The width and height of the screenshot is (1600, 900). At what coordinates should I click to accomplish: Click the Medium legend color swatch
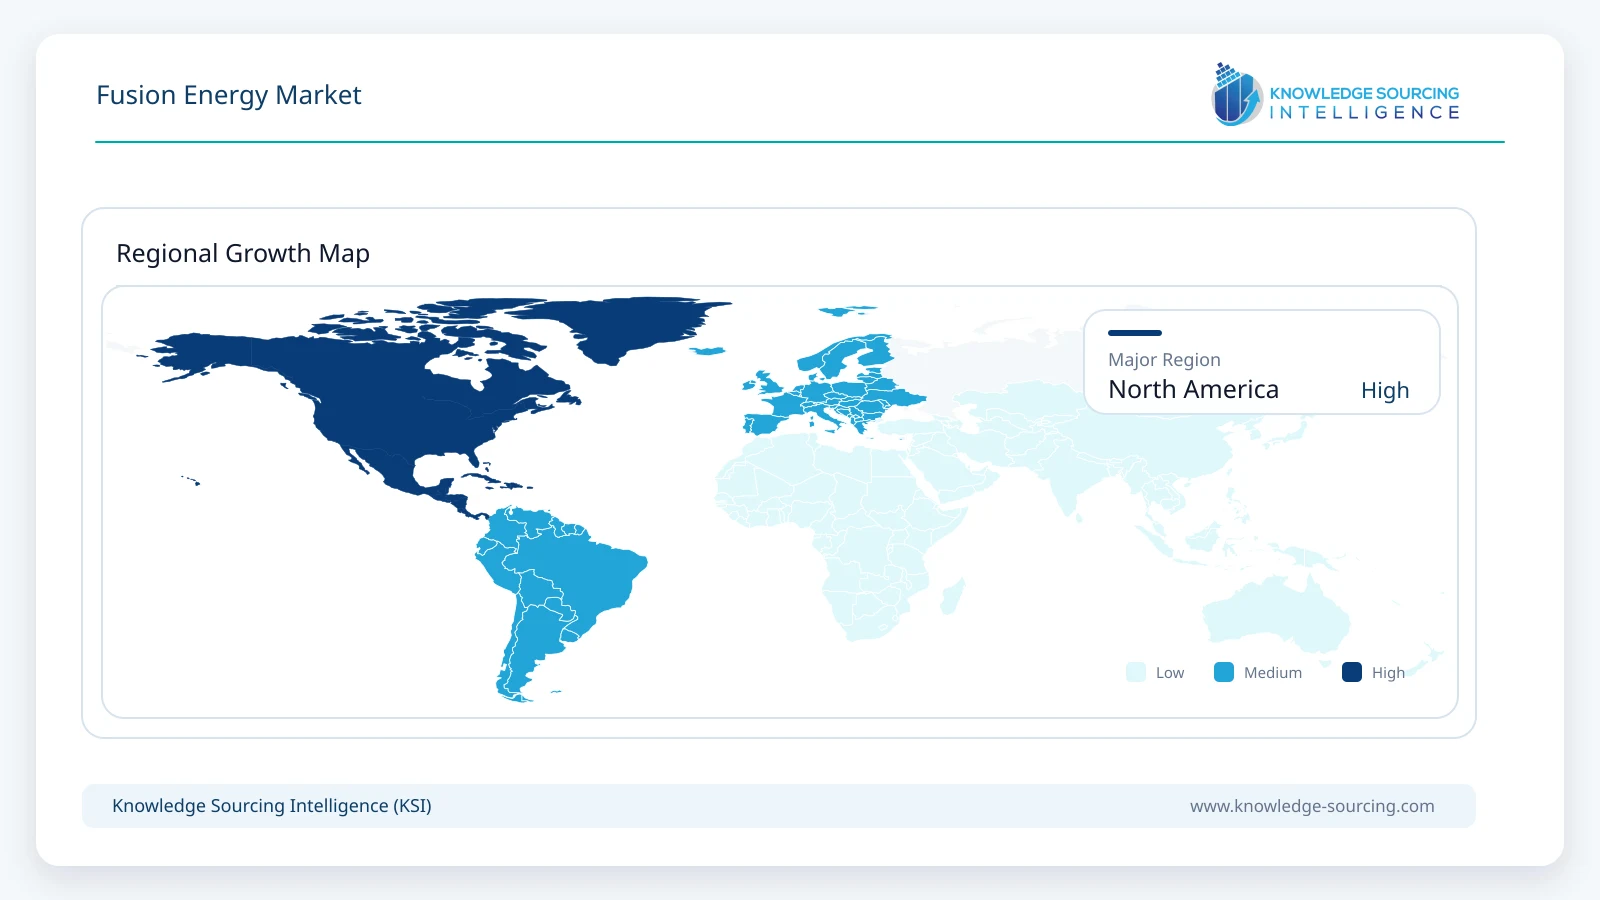pyautogui.click(x=1224, y=672)
